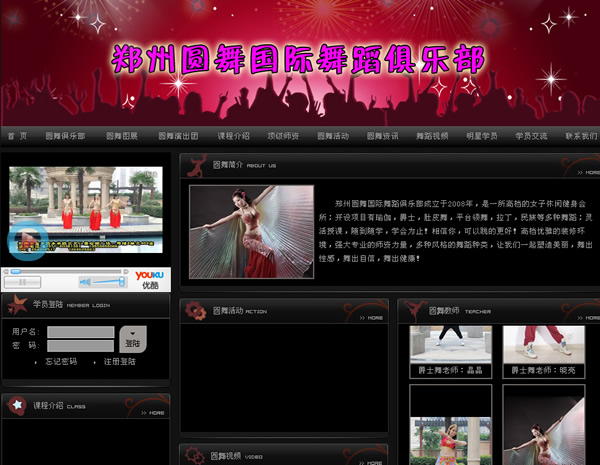Screen dimensions: 600x465
Task: Open the 首页 navigation item
Action: coord(18,136)
